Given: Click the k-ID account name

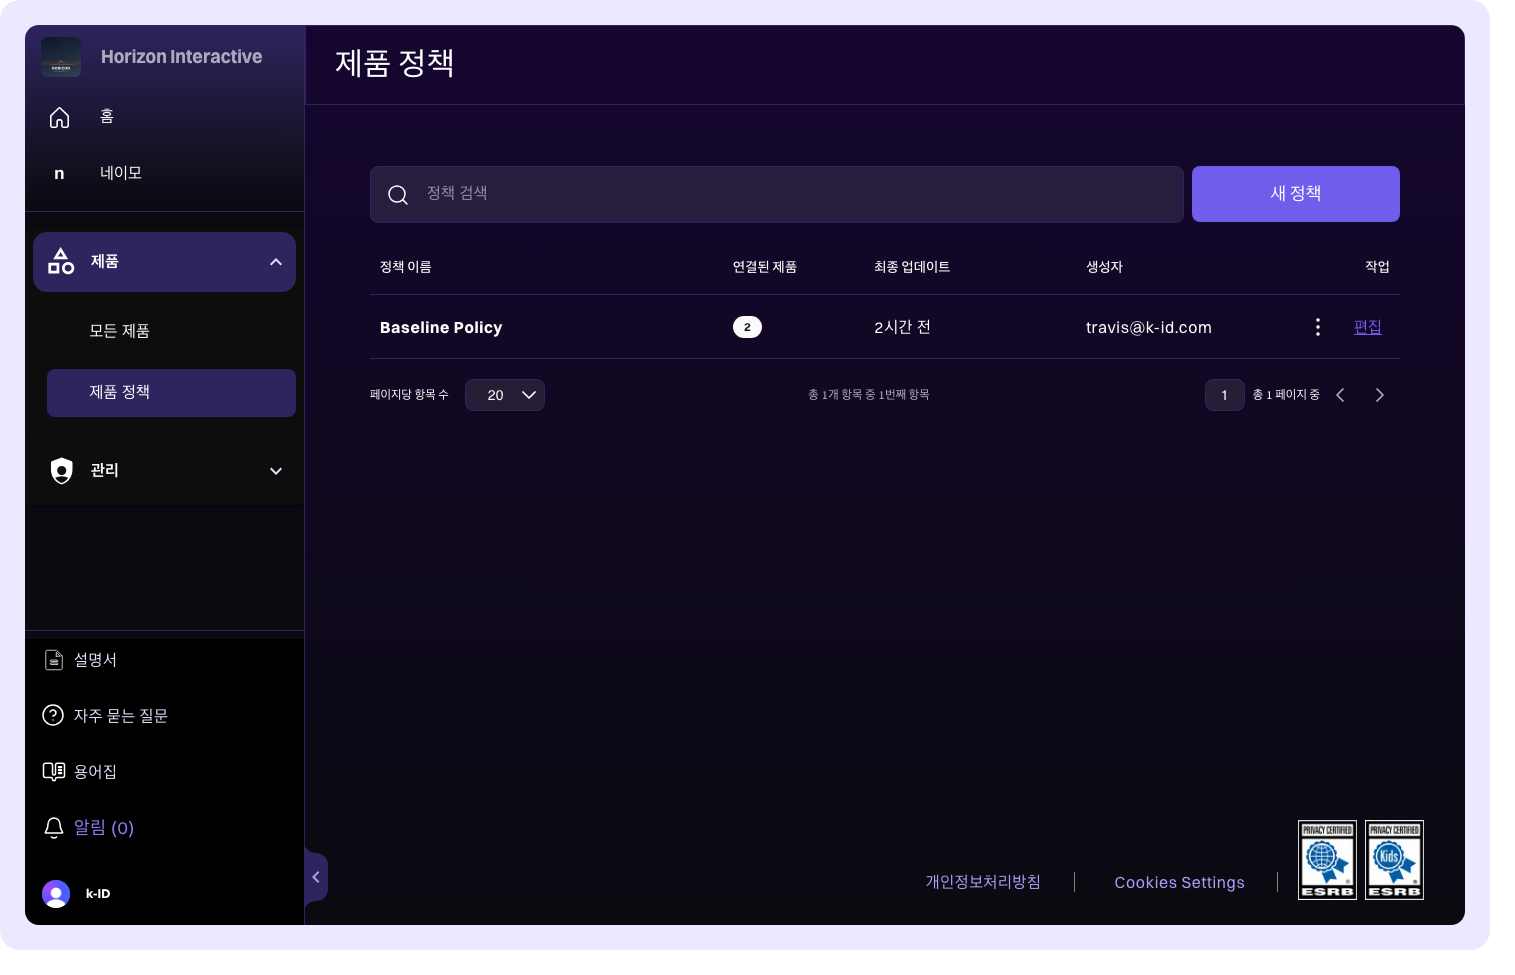Looking at the screenshot, I should 98,894.
